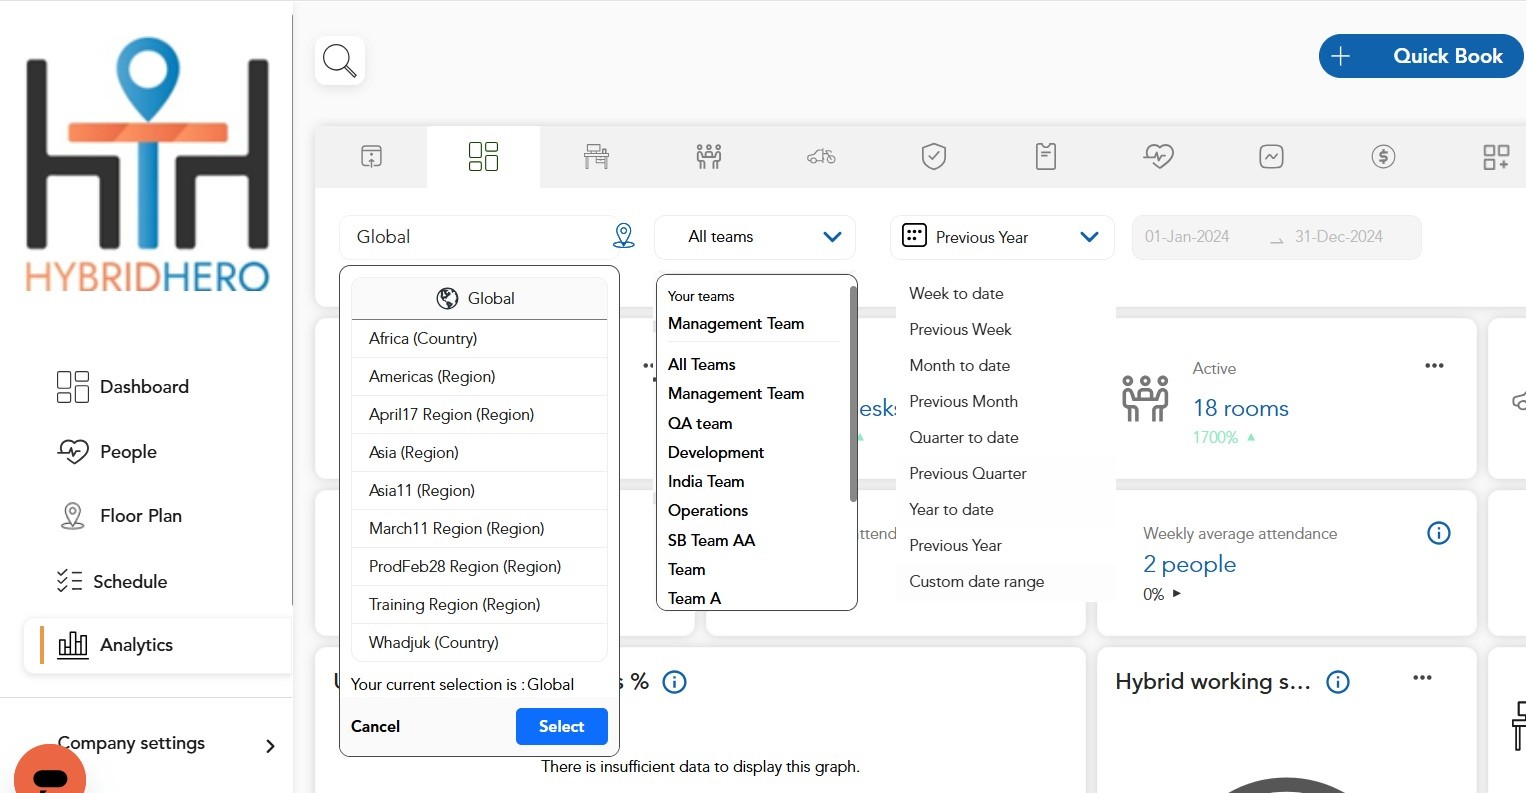1526x793 pixels.
Task: Click the plus icon on Quick Book
Action: click(1341, 56)
